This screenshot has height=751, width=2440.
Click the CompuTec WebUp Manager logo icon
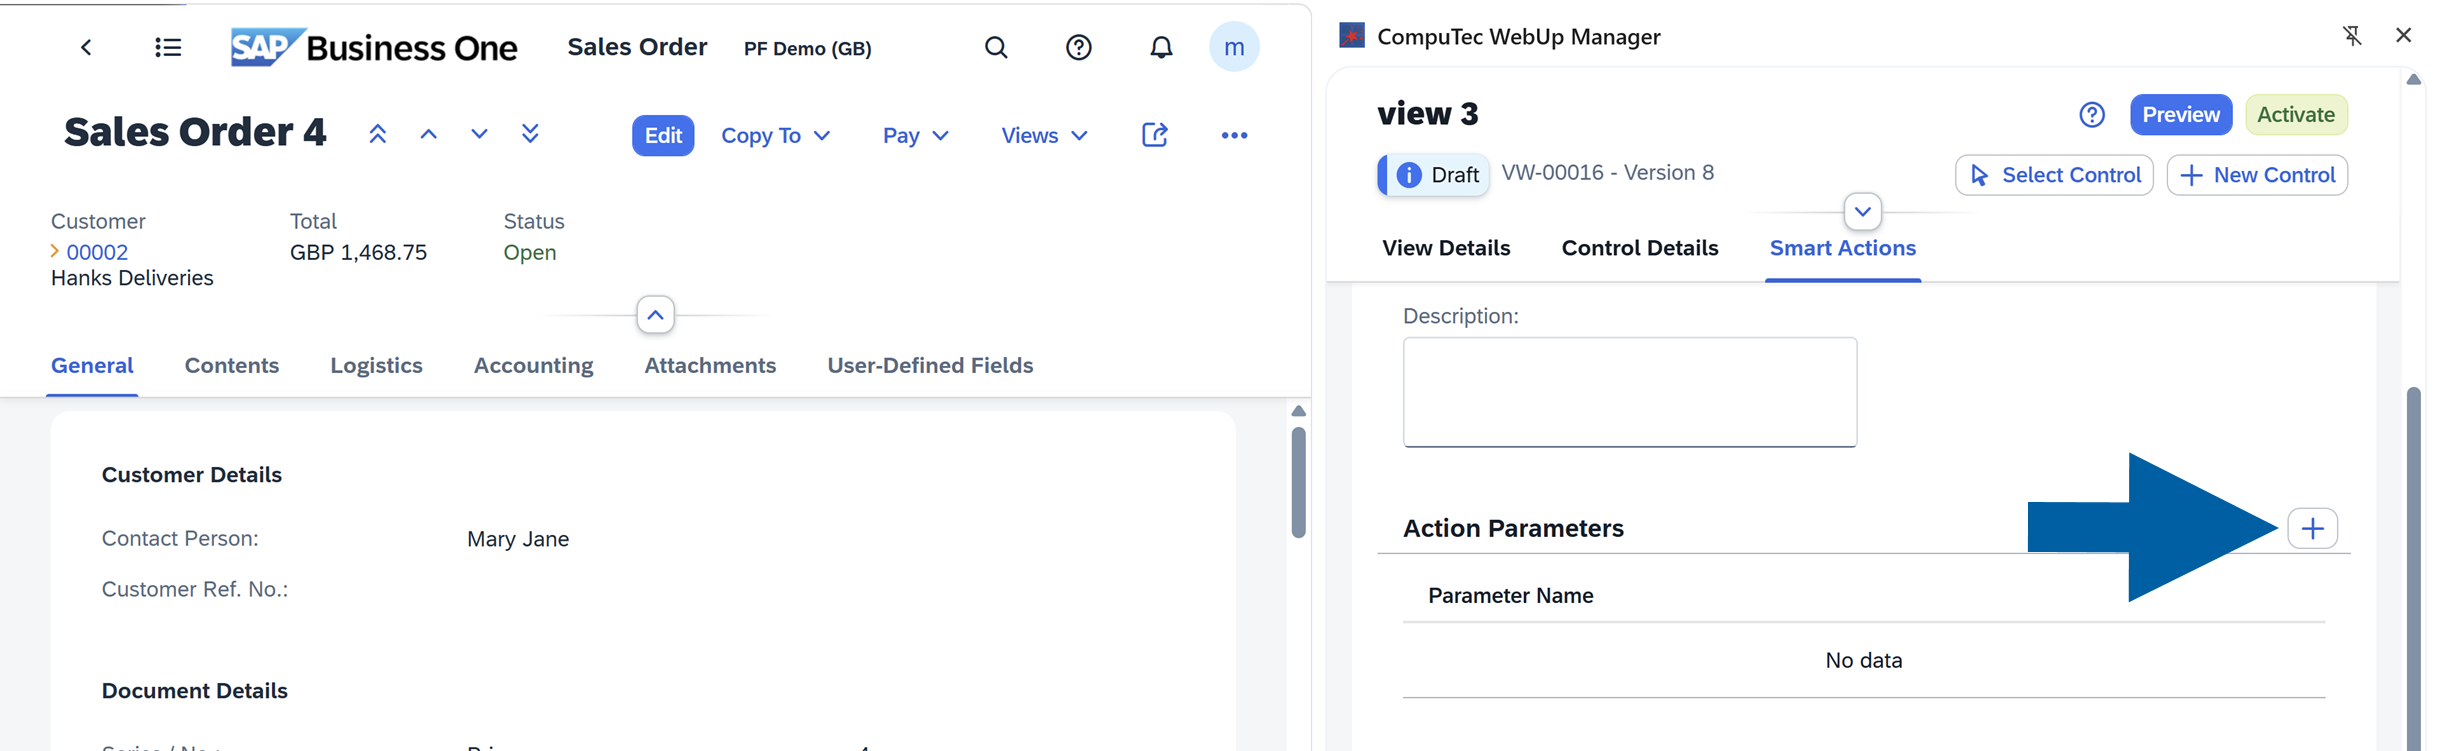[x=1352, y=36]
